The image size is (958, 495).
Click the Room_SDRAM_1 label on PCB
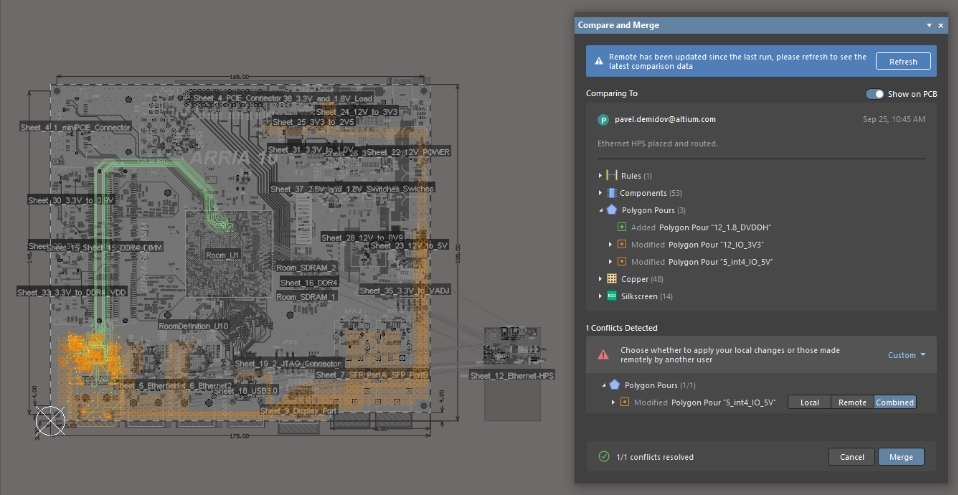(x=306, y=297)
